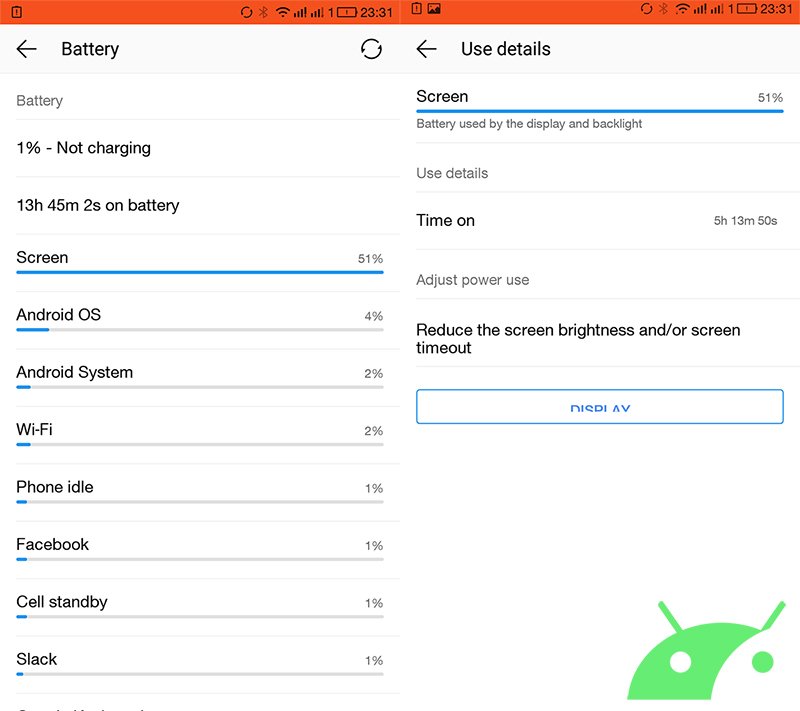Tap the Wi-Fi status icon on left screen
This screenshot has height=711, width=800.
(x=282, y=11)
